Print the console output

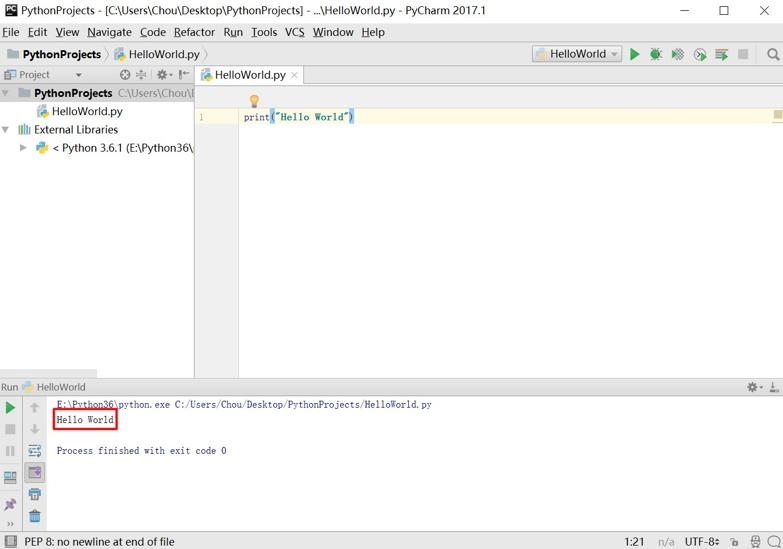[x=34, y=494]
